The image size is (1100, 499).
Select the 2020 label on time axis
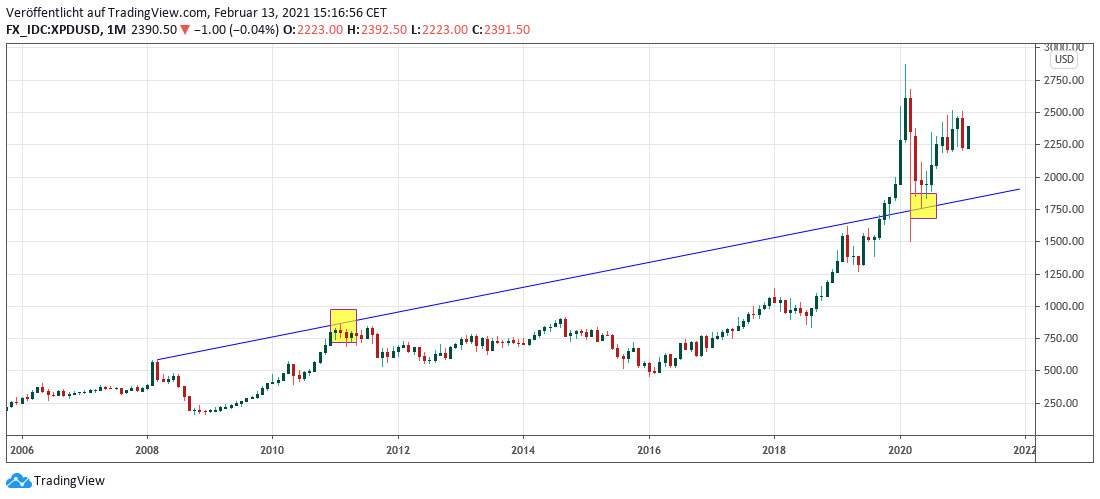[x=900, y=450]
